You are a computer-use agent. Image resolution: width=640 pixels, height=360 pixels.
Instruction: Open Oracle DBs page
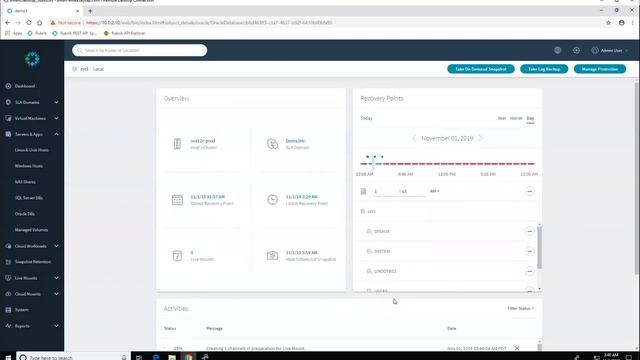(x=24, y=214)
